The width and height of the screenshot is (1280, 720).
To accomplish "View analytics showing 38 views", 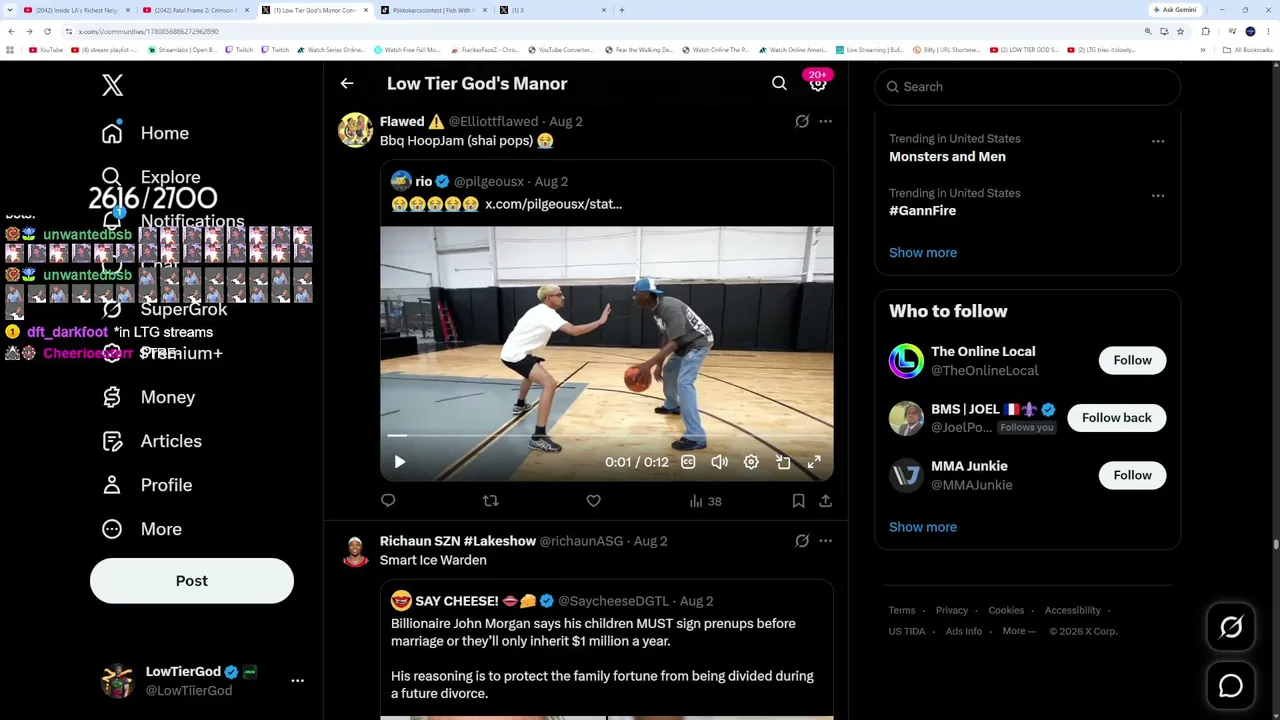I will (705, 501).
